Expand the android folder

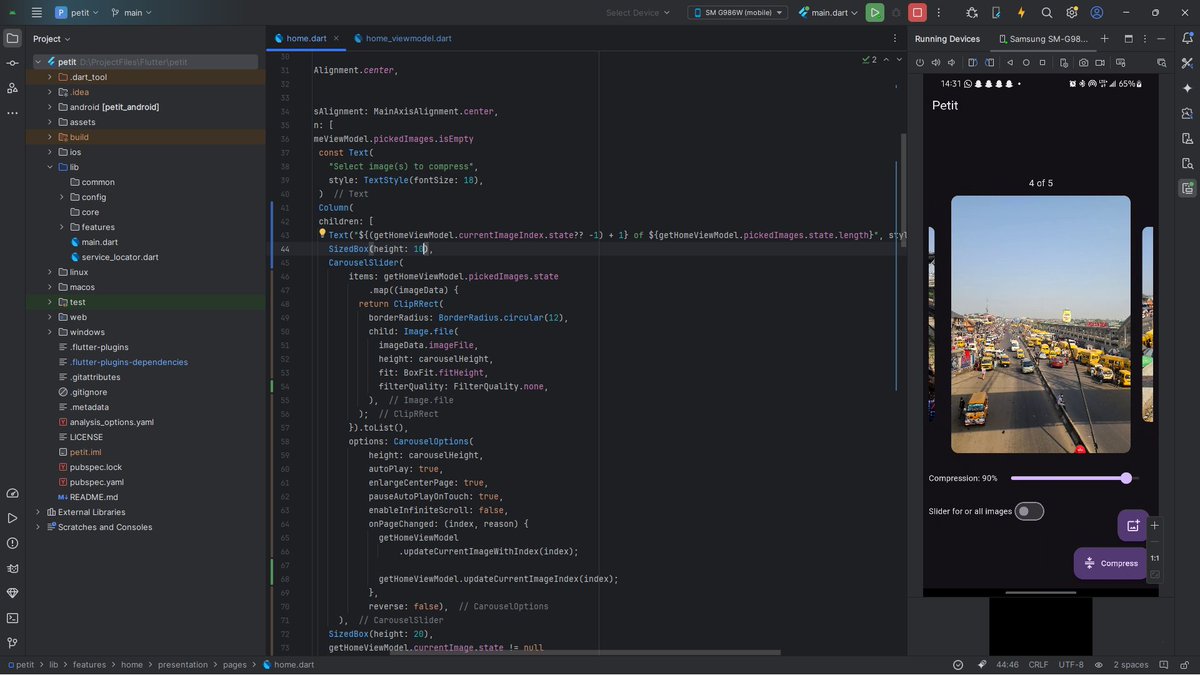50,107
